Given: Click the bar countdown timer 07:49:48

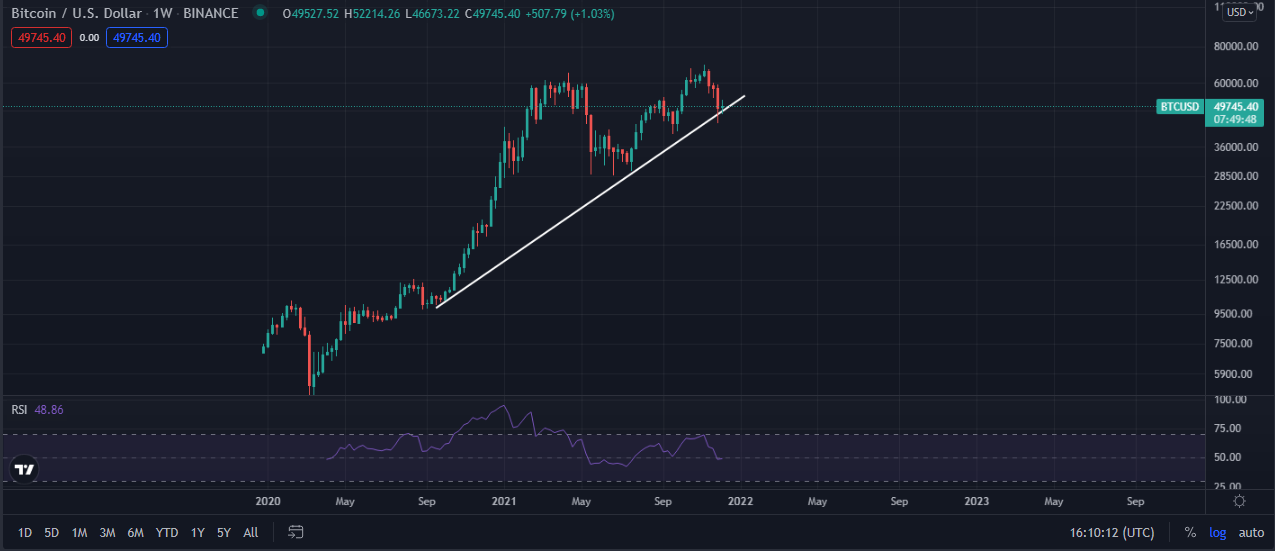Looking at the screenshot, I should (x=1236, y=119).
